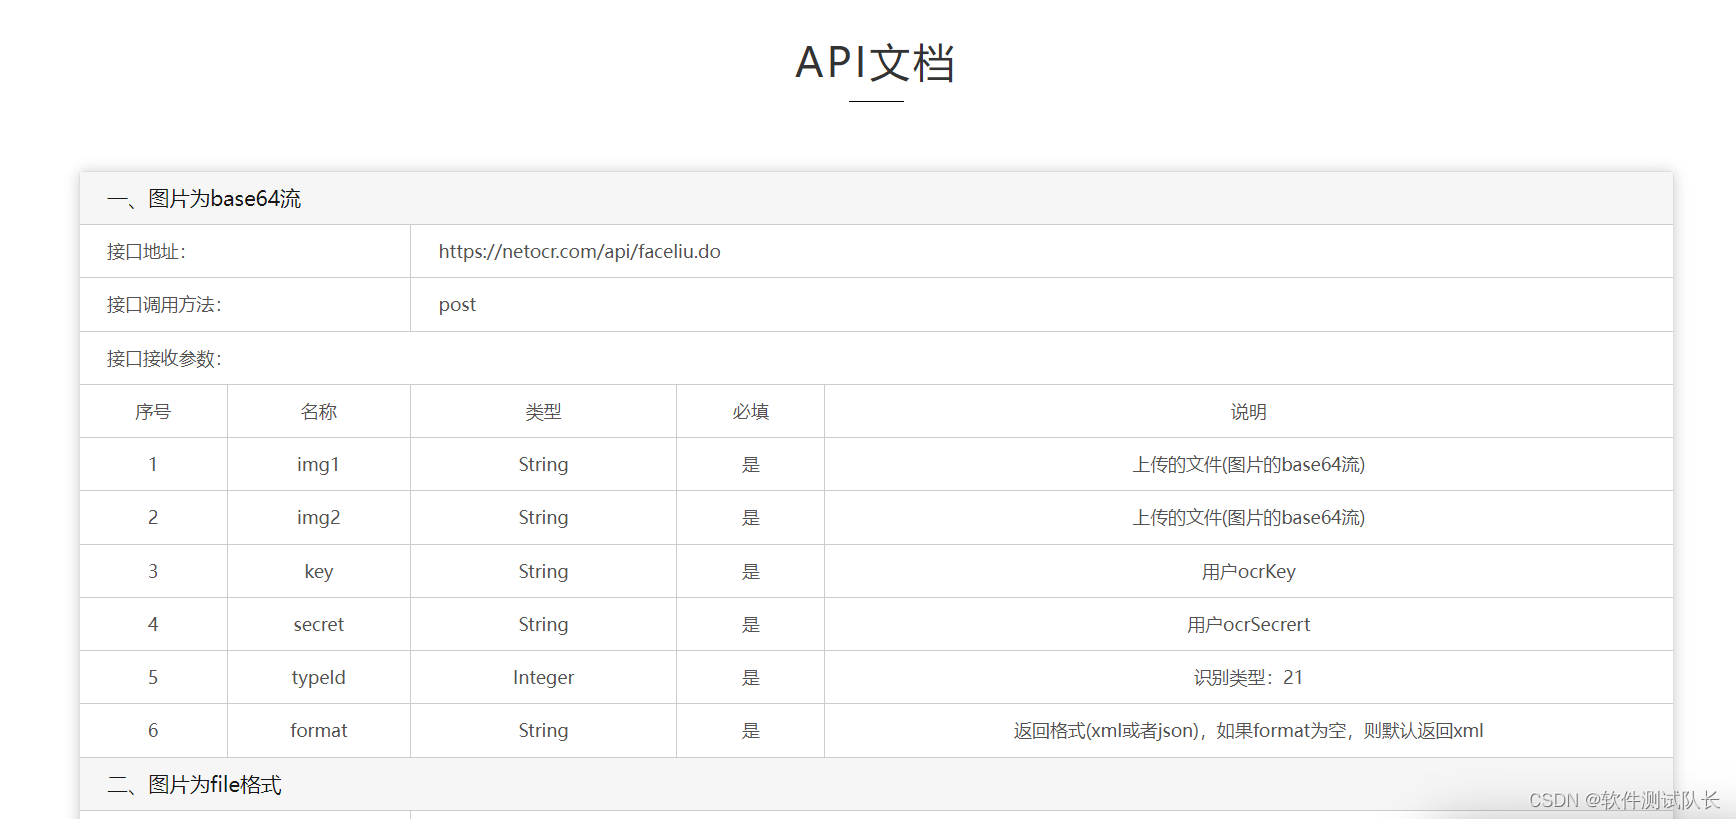This screenshot has width=1736, height=819.
Task: Click the 用户ocrKey description cell
Action: click(1248, 571)
